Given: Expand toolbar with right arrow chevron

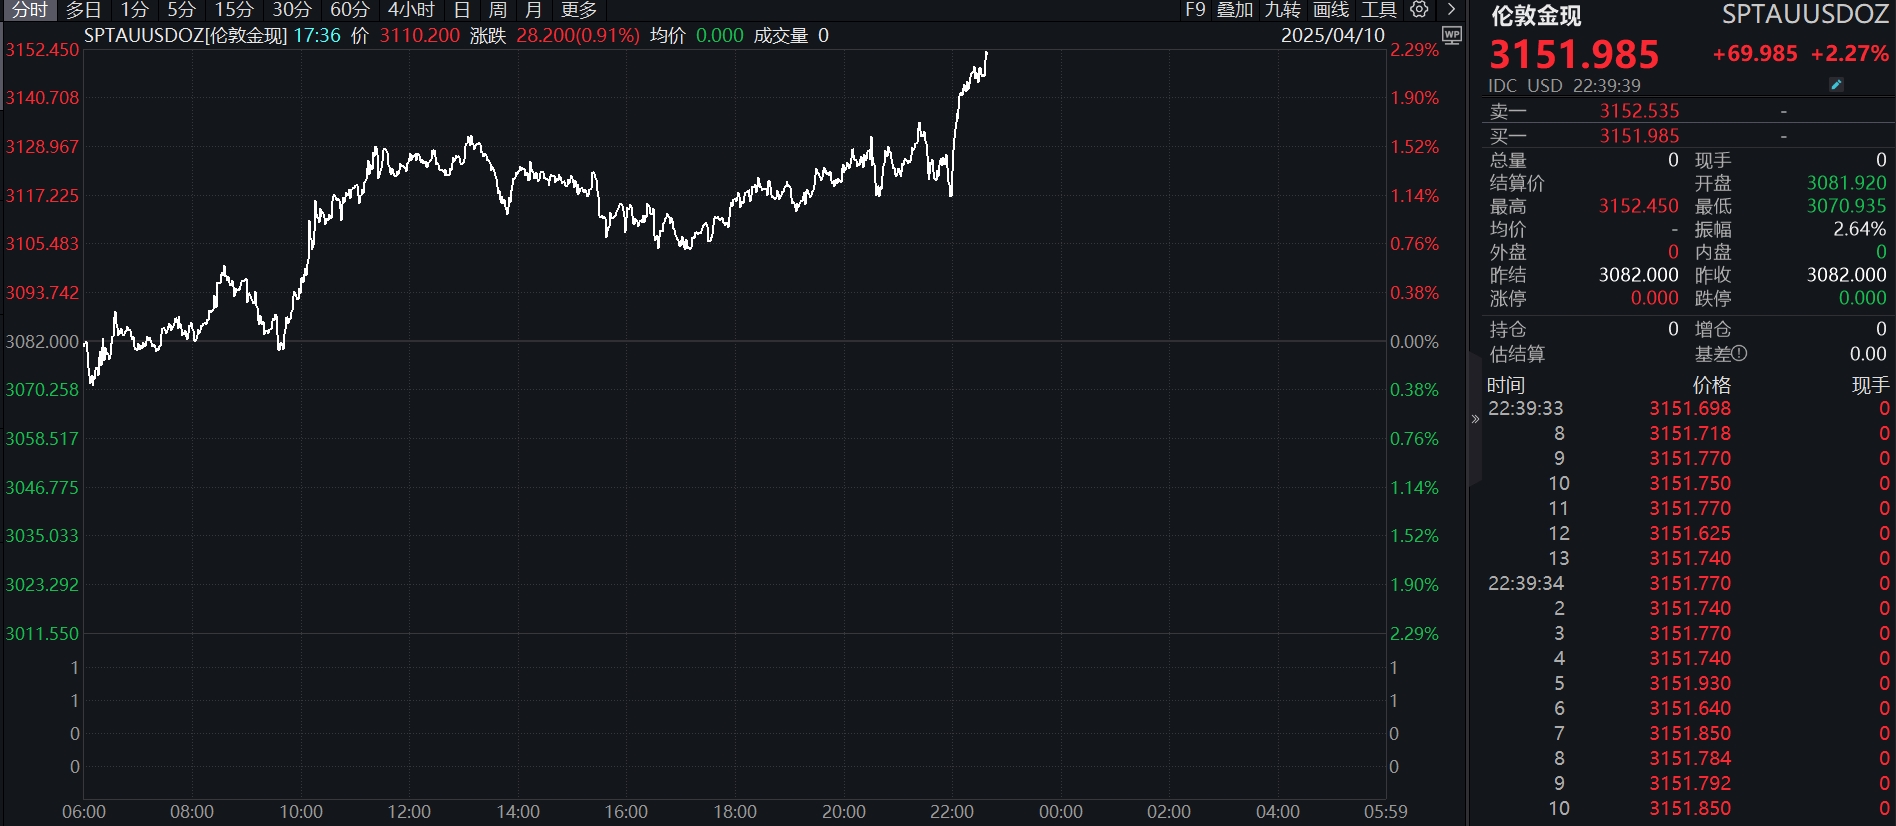Looking at the screenshot, I should click(1451, 10).
